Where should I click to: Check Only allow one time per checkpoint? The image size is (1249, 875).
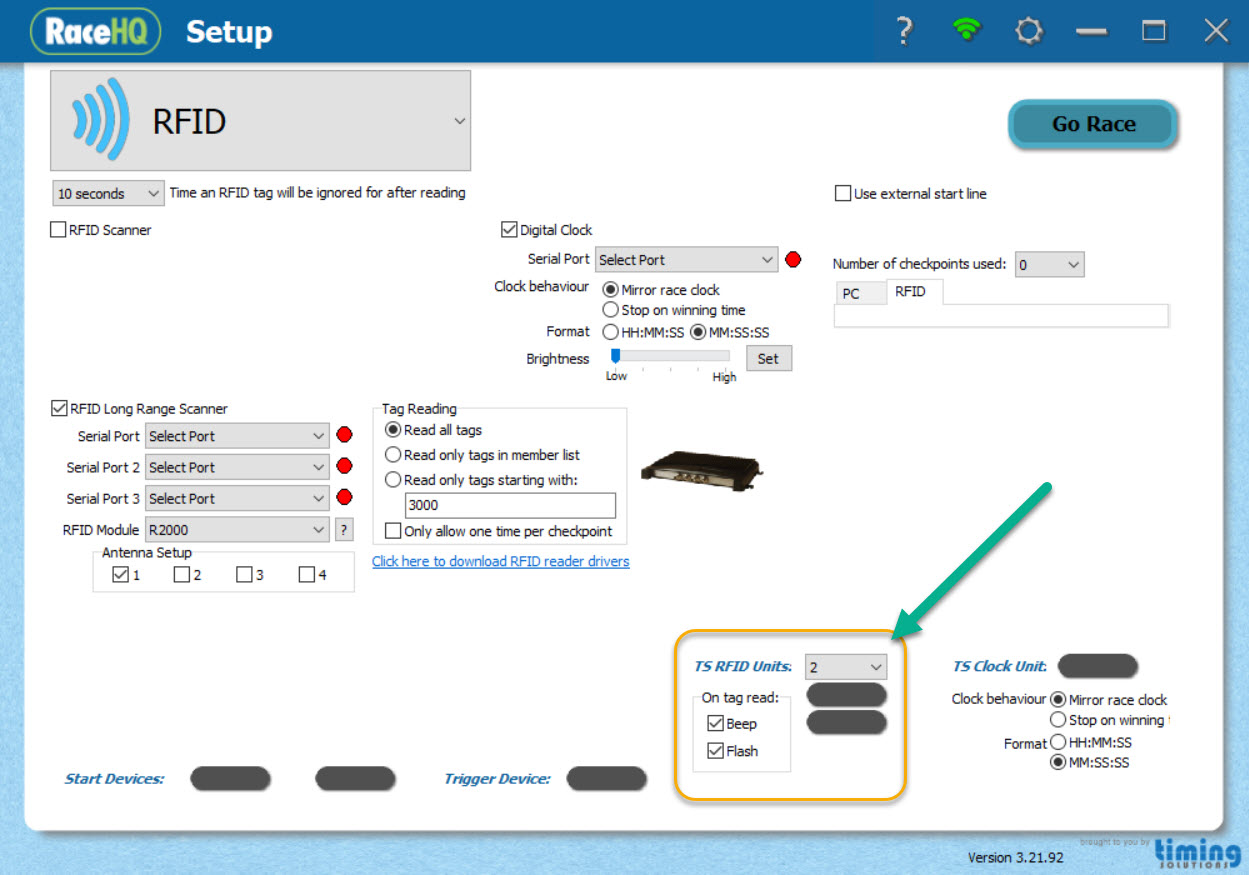coord(393,531)
